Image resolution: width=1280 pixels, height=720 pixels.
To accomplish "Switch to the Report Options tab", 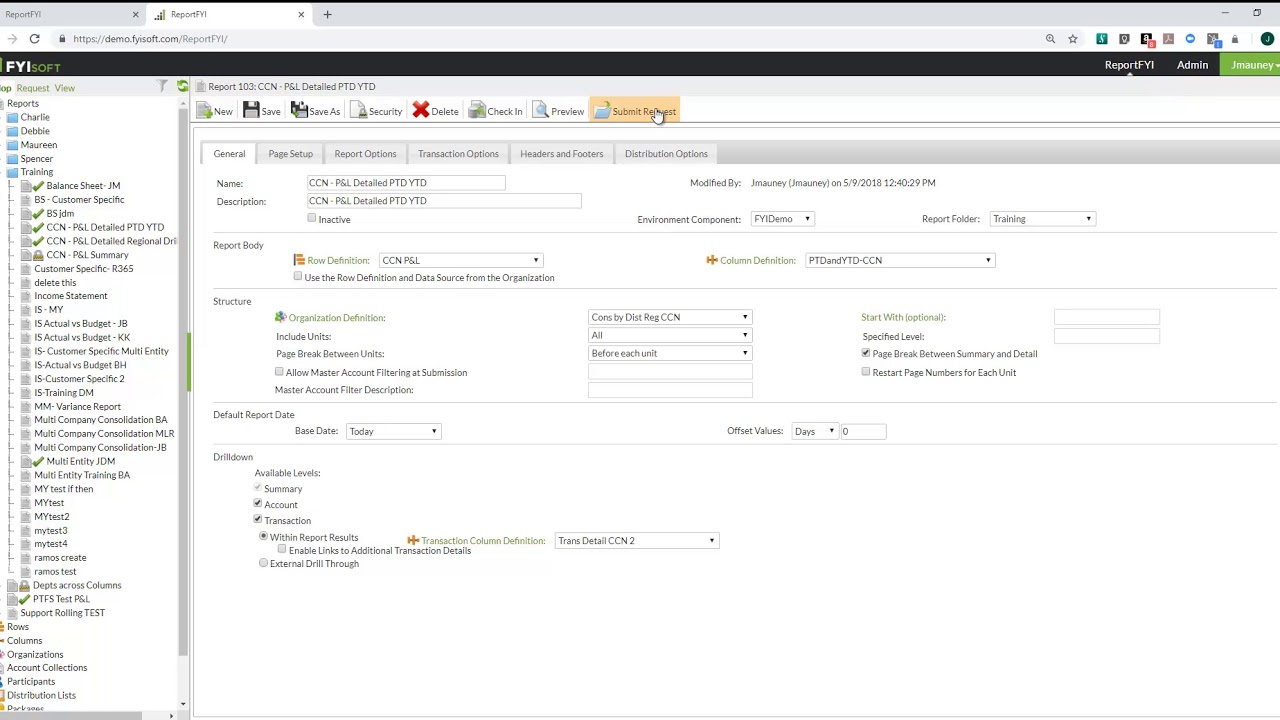I will [x=365, y=154].
